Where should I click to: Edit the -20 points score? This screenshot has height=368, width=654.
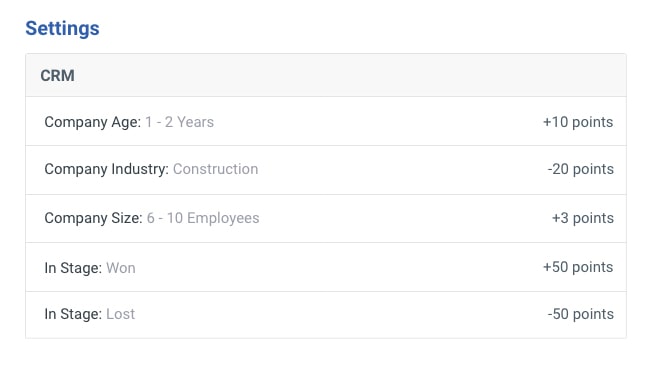[581, 169]
